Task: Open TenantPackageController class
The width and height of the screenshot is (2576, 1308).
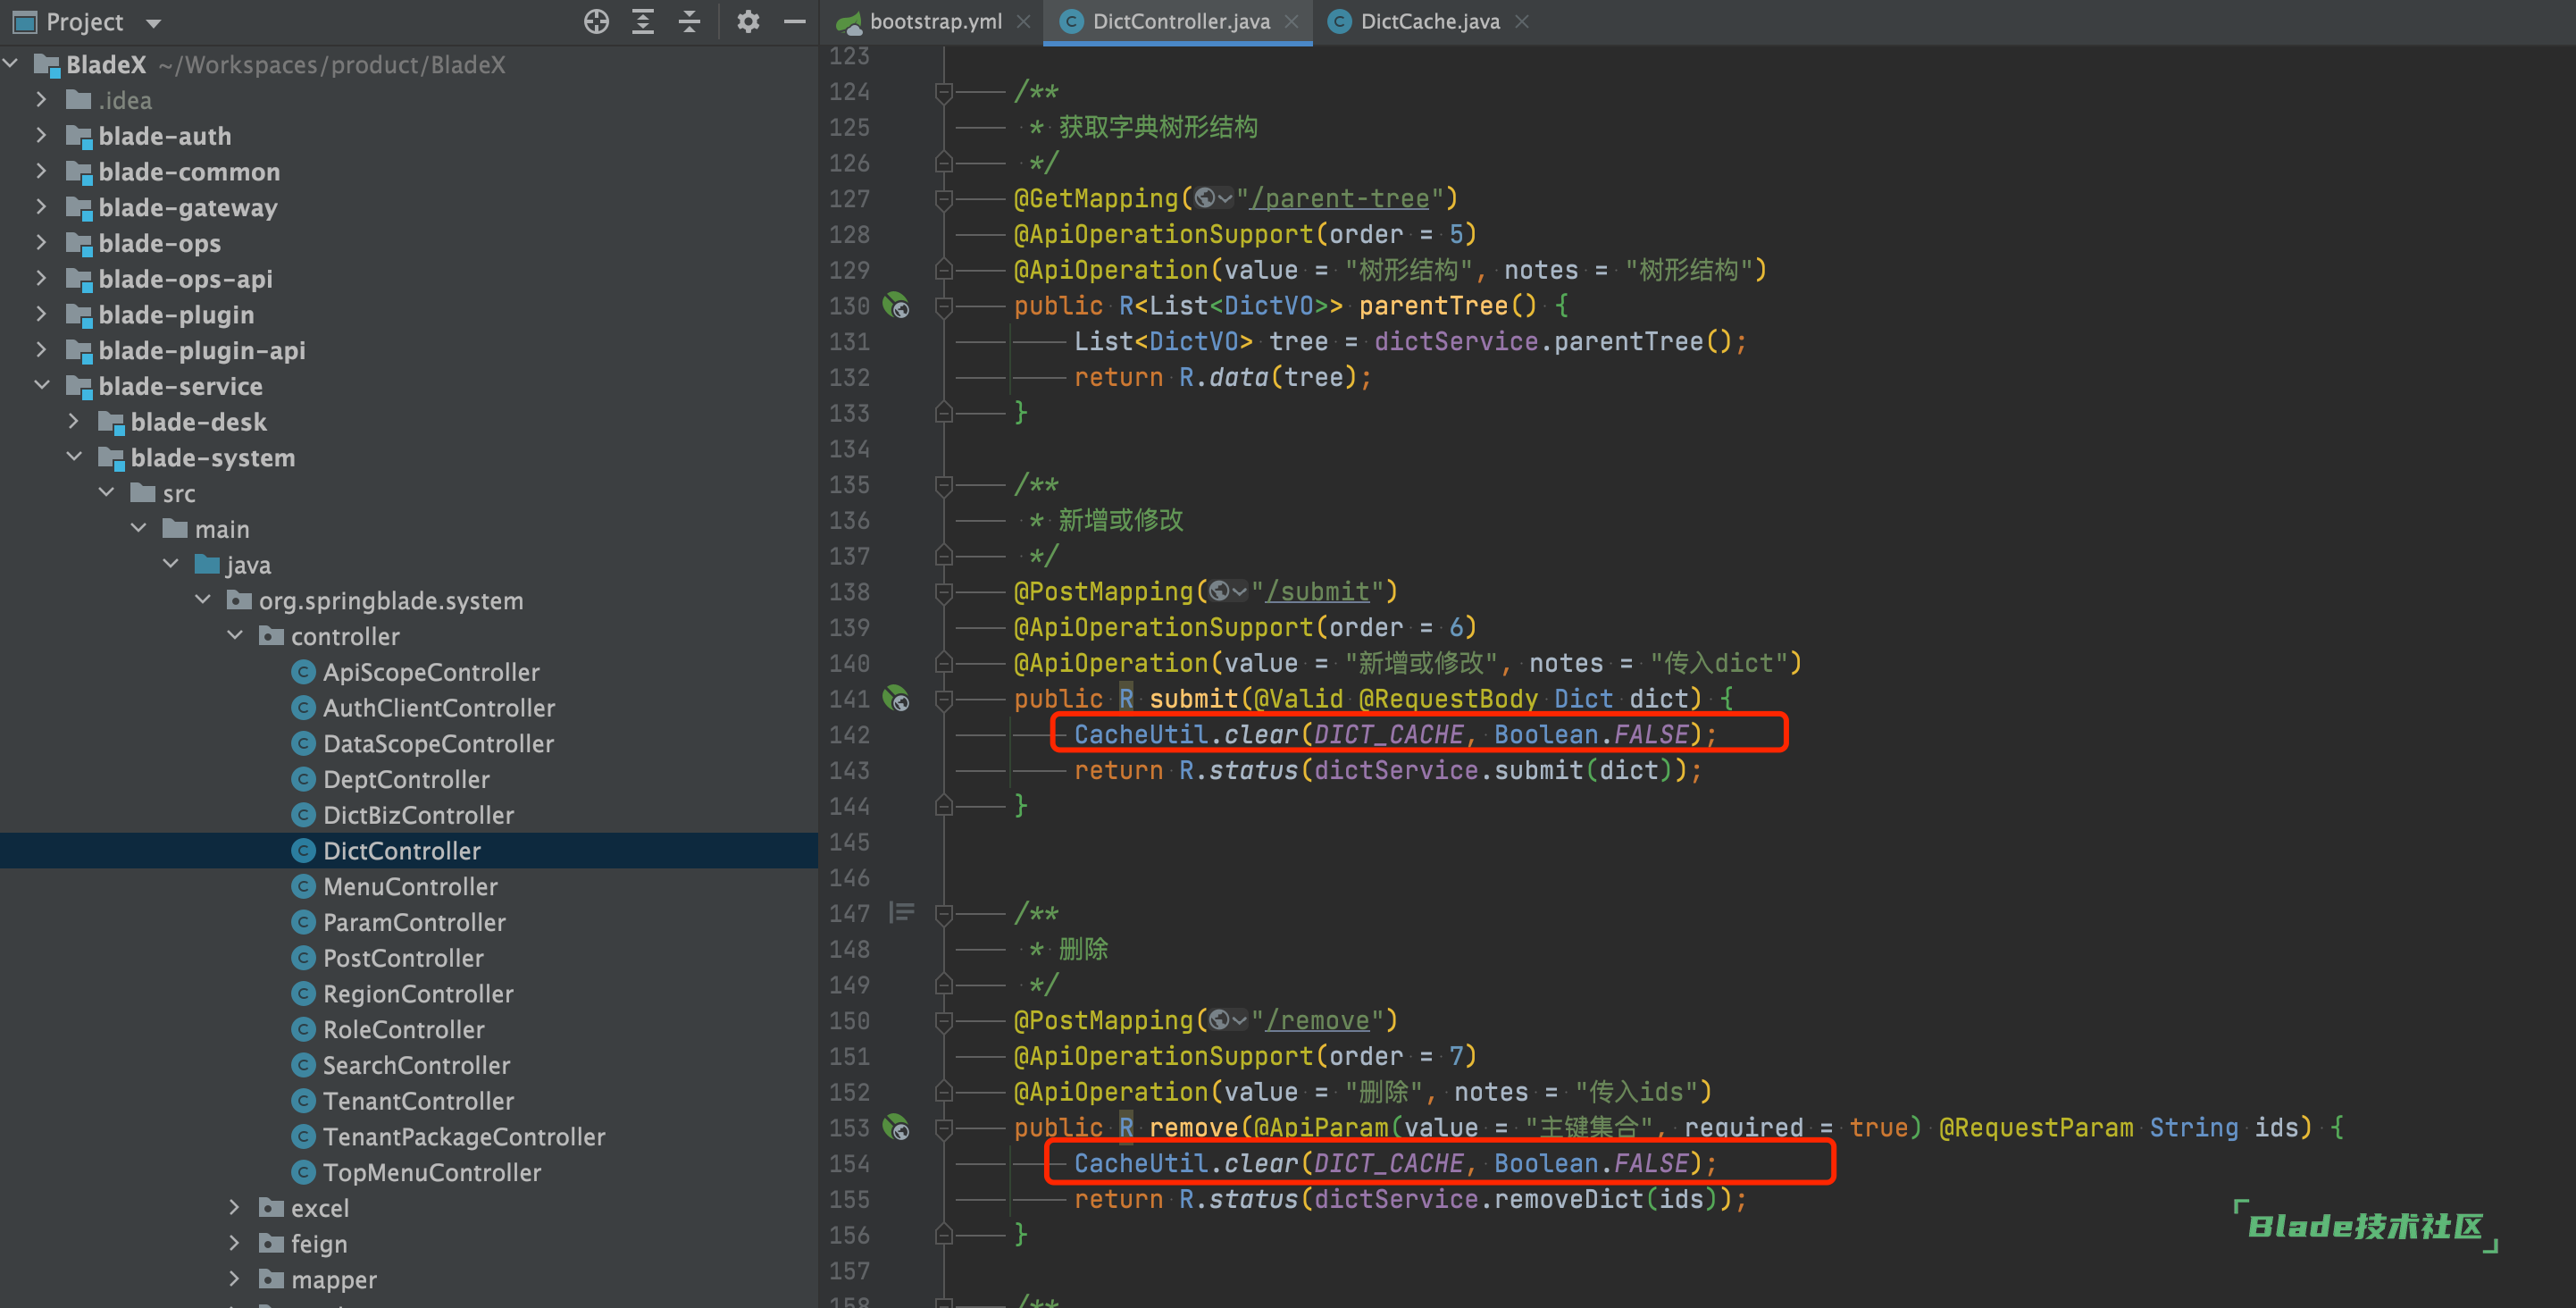Action: pos(464,1136)
